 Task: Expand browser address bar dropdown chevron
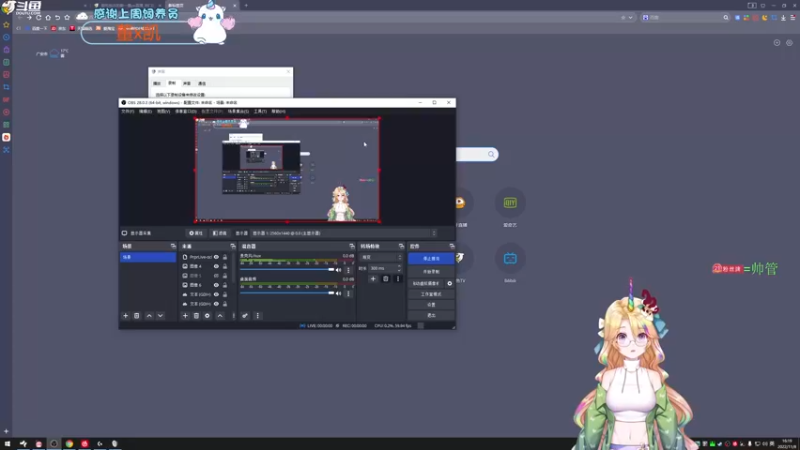pyautogui.click(x=631, y=17)
